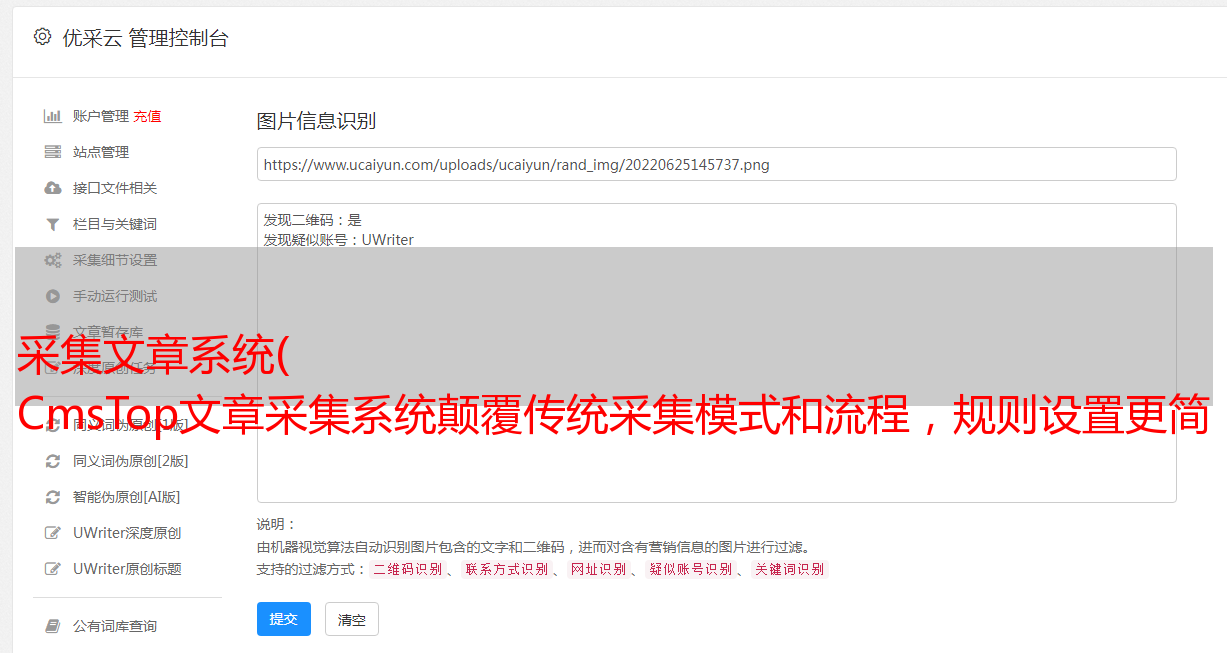
Task: Click the edit icon for UWriter原创标题
Action: coord(53,569)
